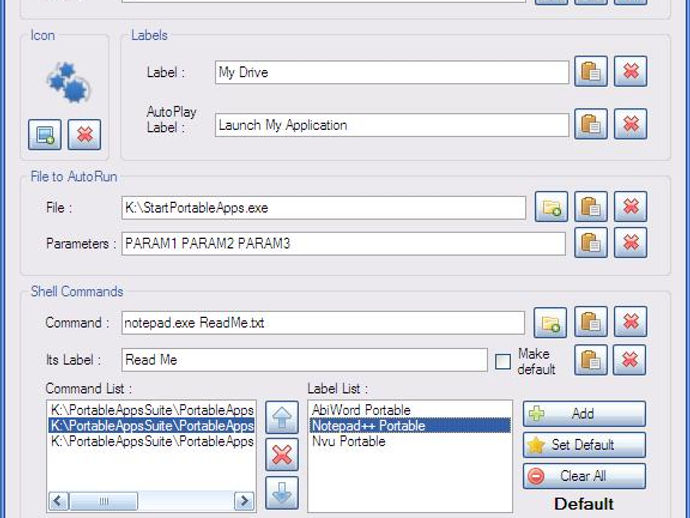
Task: Select third entry in Command List
Action: tap(151, 441)
